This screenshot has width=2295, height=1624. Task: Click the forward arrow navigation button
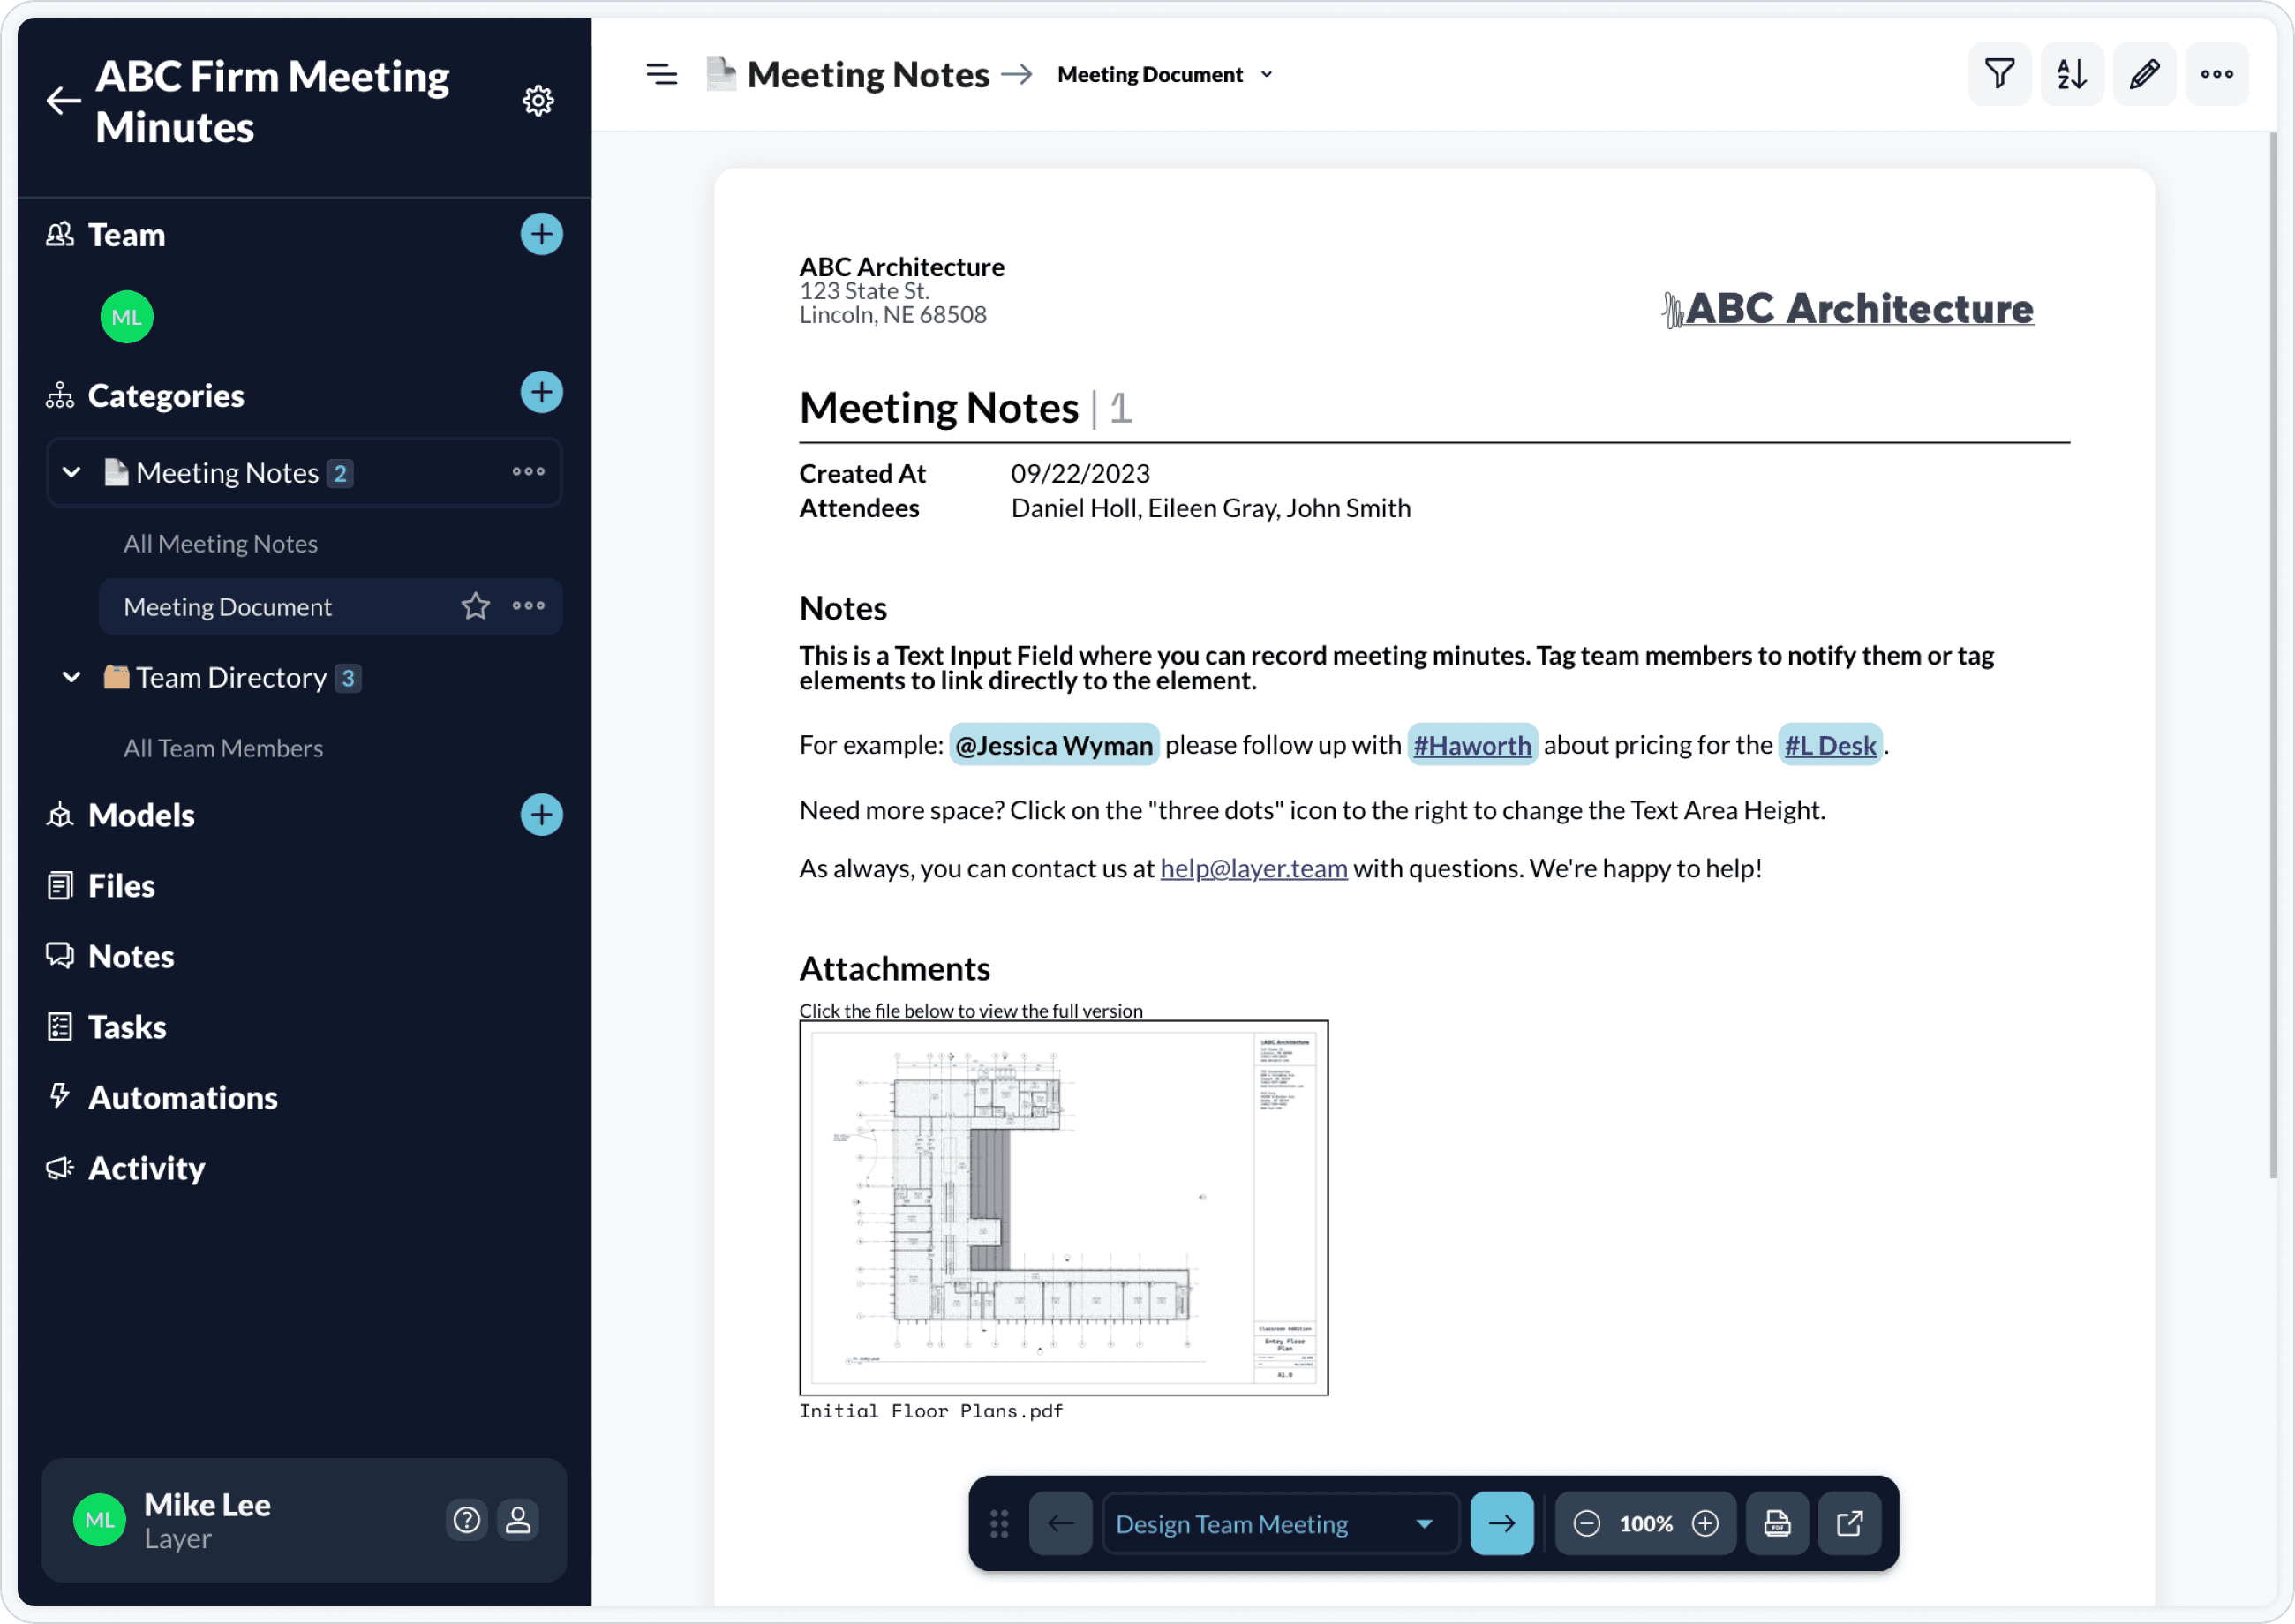[1502, 1523]
